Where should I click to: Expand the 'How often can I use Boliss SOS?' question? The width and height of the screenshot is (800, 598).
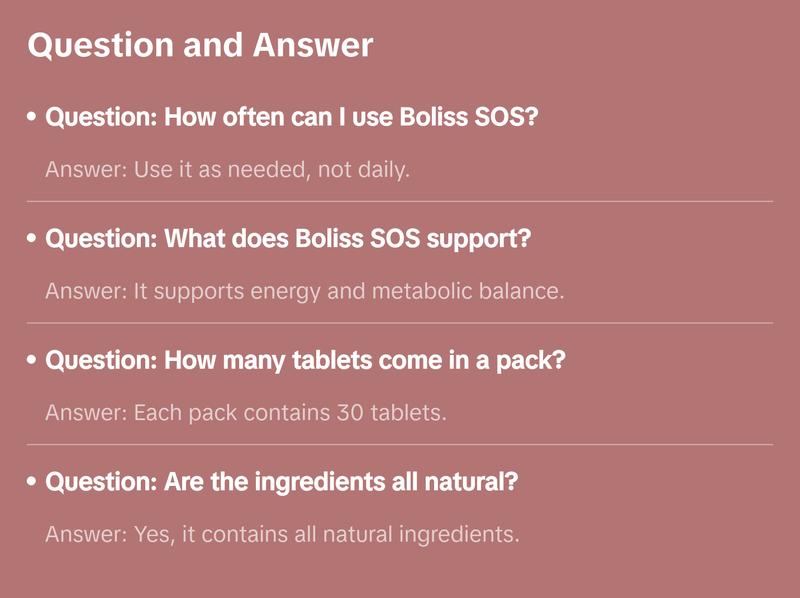[292, 117]
